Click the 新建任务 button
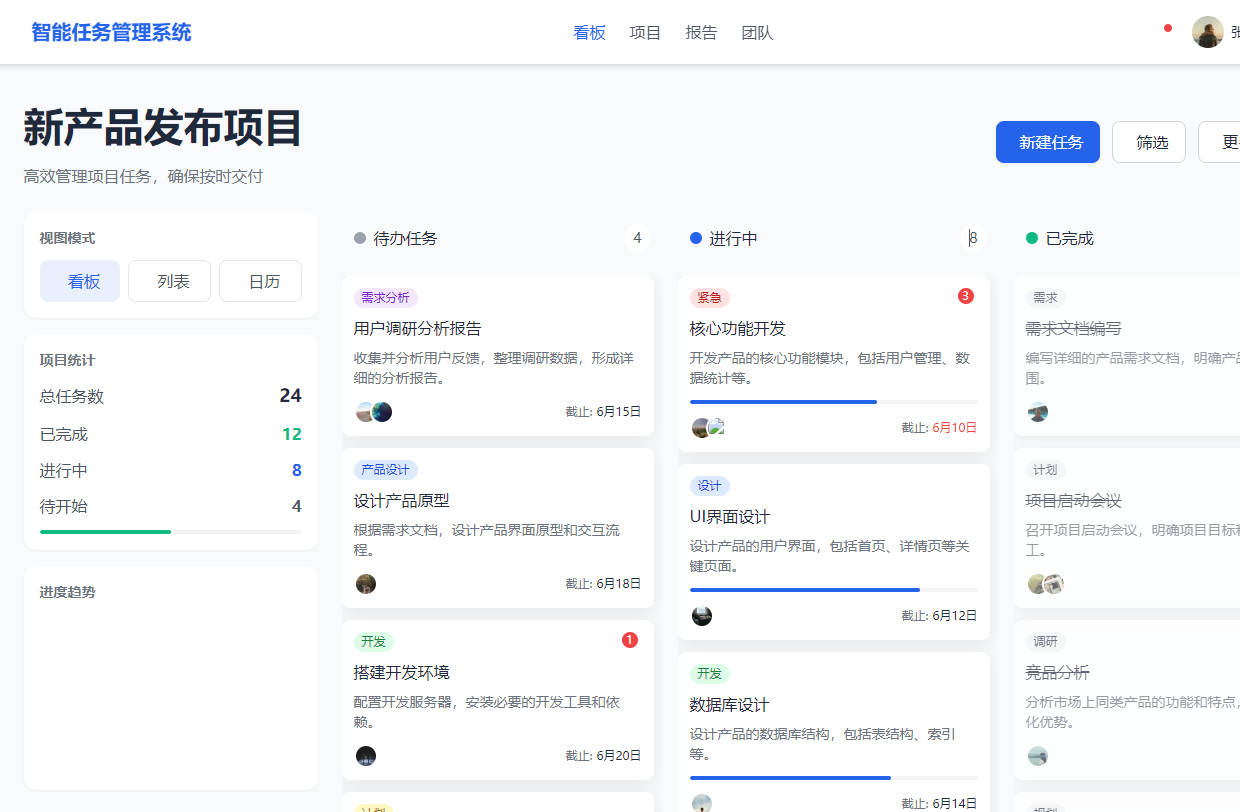Screen dimensions: 1240x812 click(1047, 142)
